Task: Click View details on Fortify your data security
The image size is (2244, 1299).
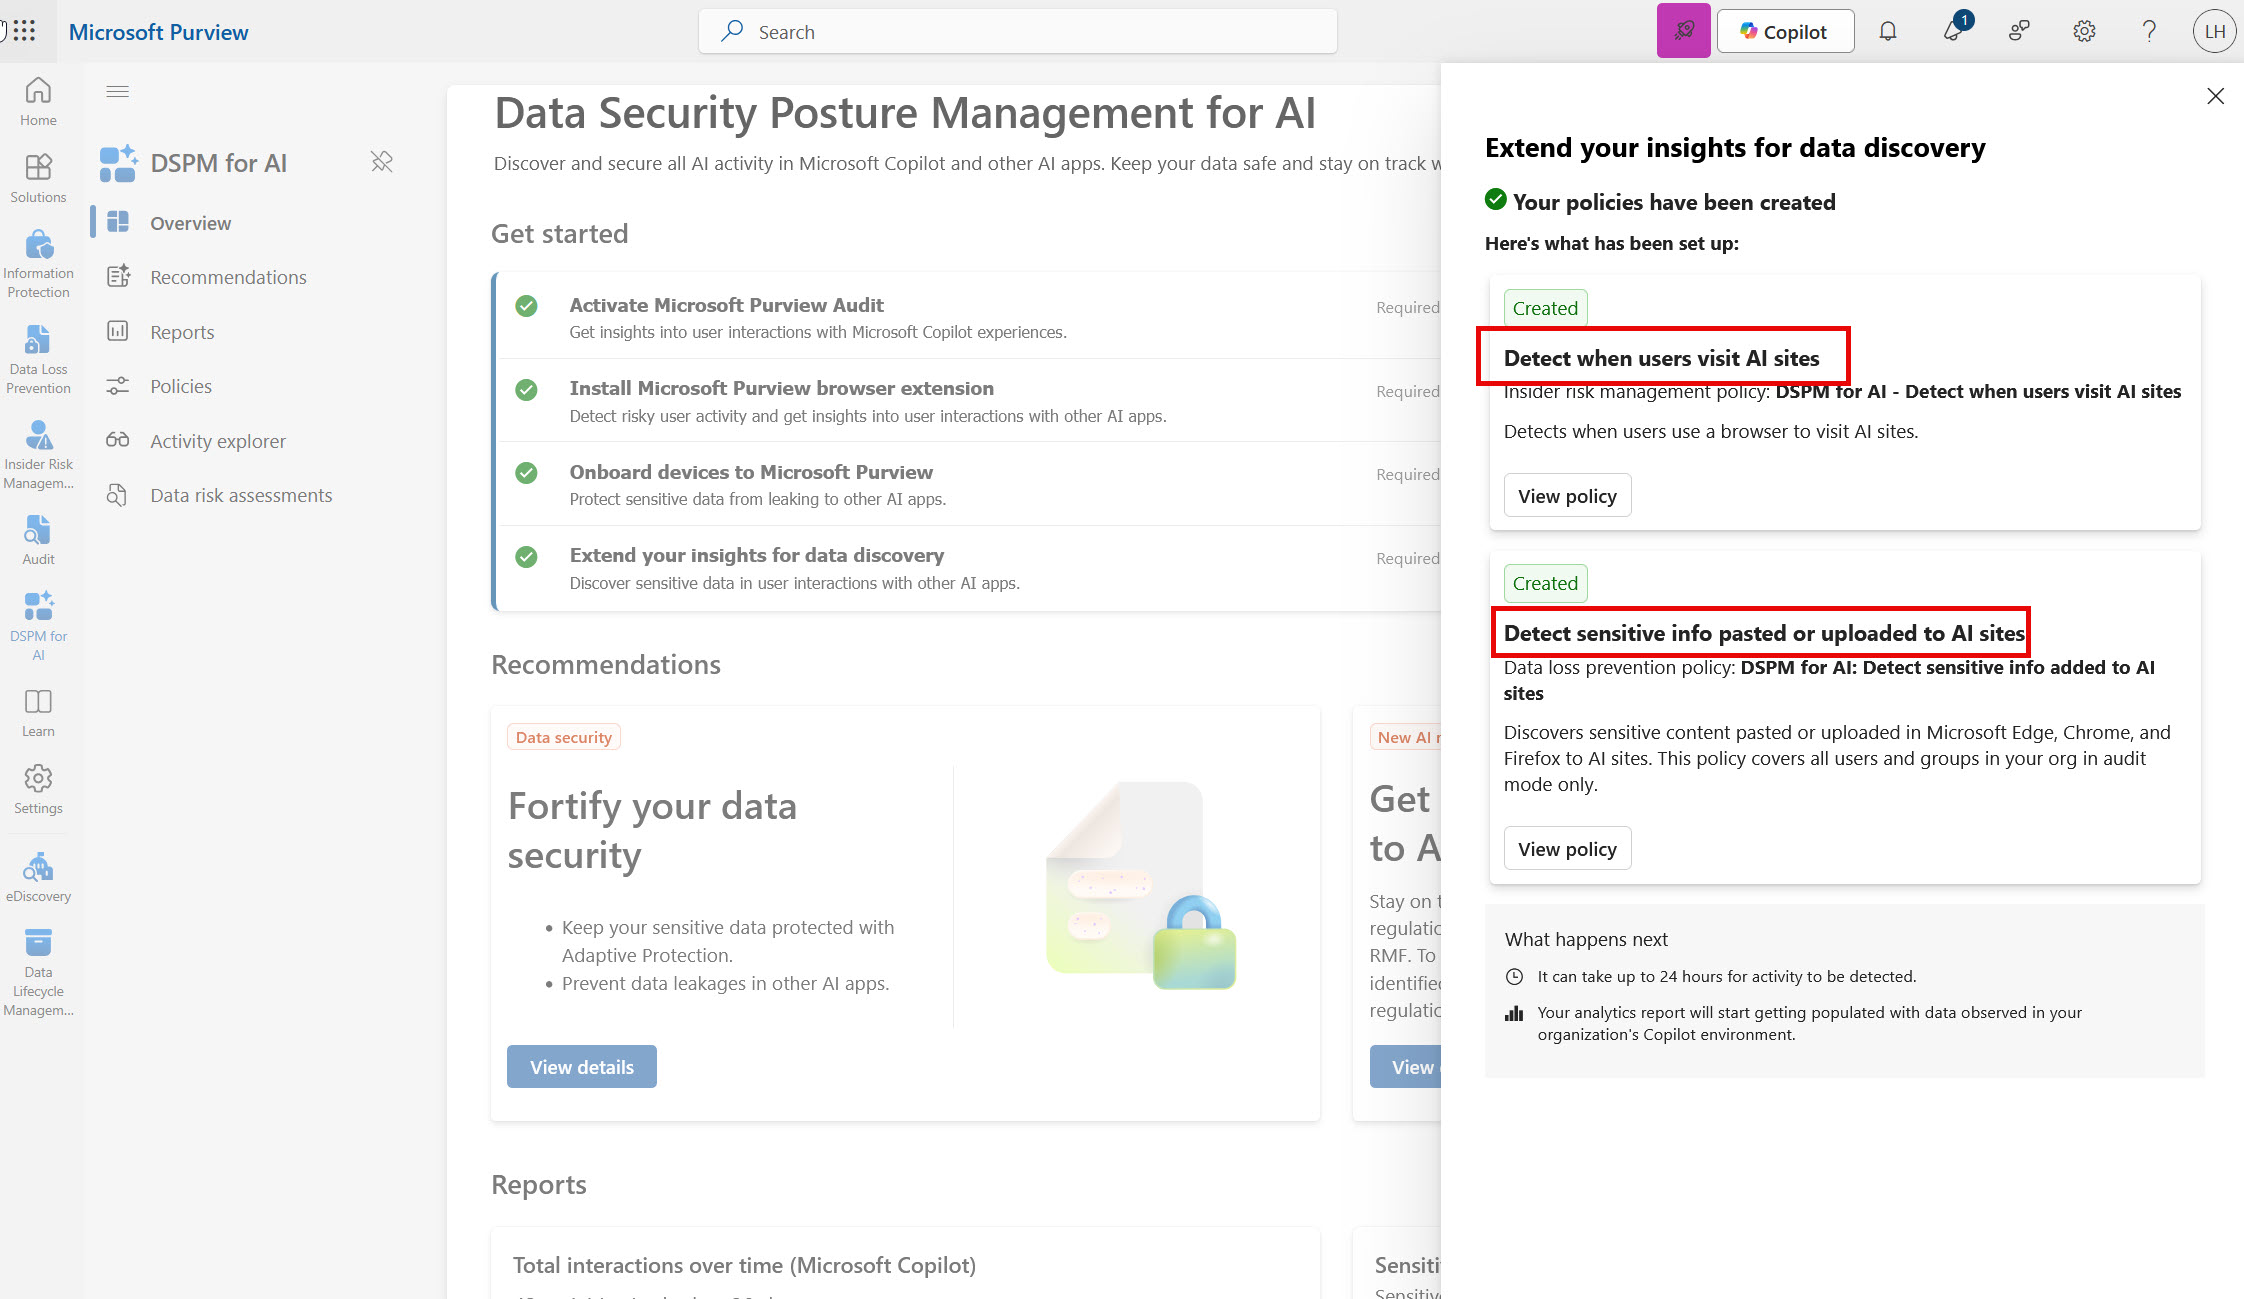Action: click(581, 1067)
